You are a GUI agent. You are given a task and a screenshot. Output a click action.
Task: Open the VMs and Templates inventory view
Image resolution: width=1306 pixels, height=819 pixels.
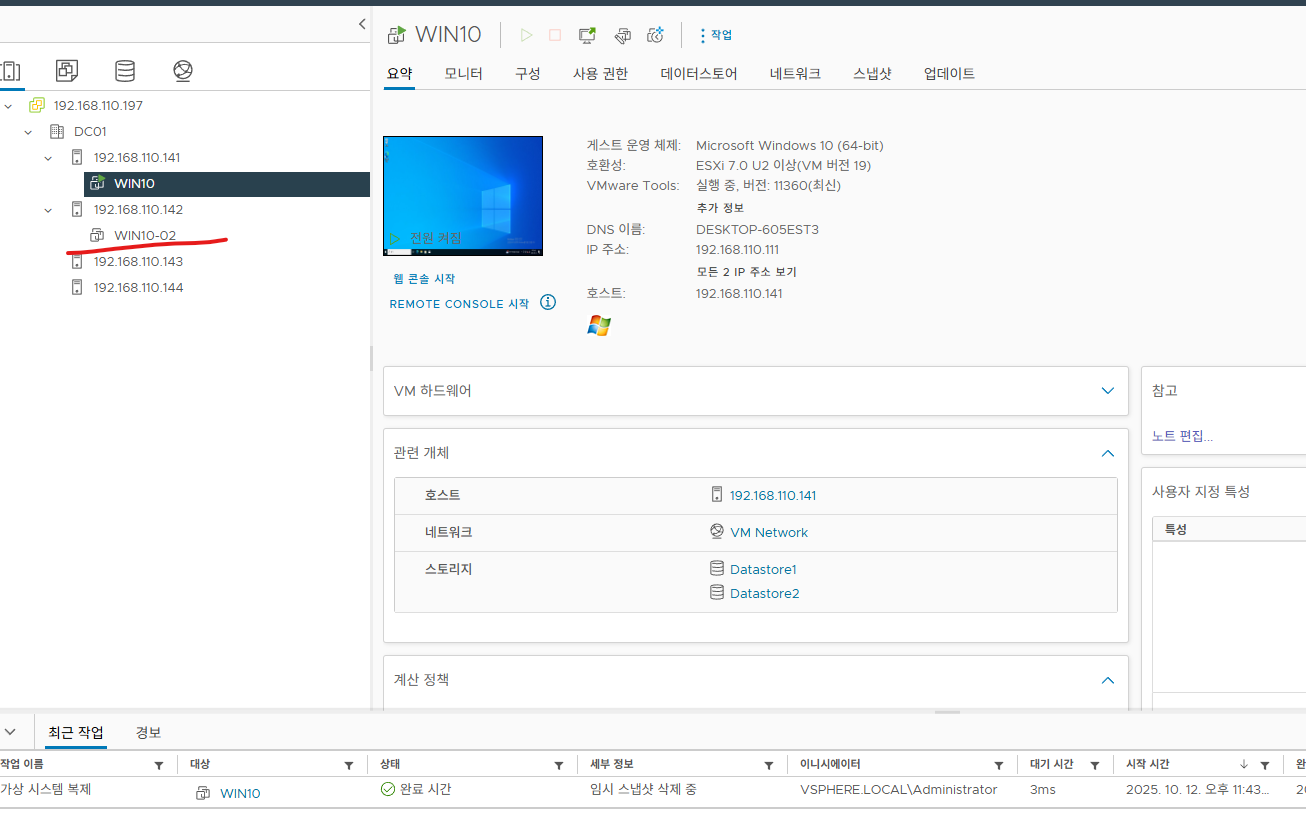pyautogui.click(x=67, y=70)
